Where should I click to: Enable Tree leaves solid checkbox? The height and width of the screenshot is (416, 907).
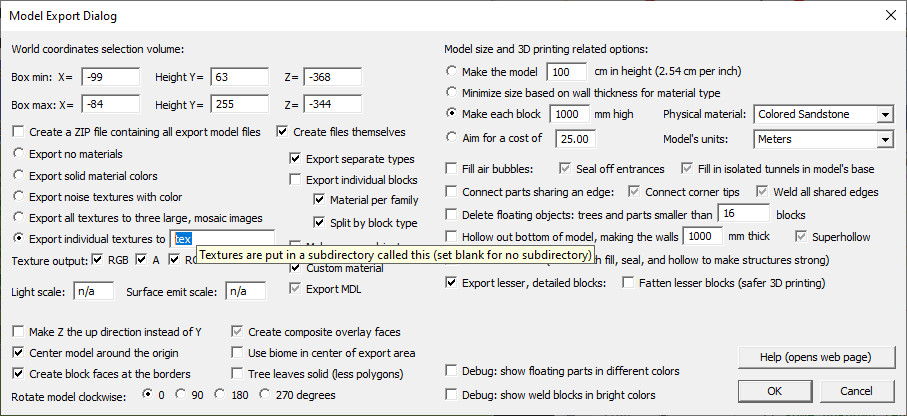237,374
